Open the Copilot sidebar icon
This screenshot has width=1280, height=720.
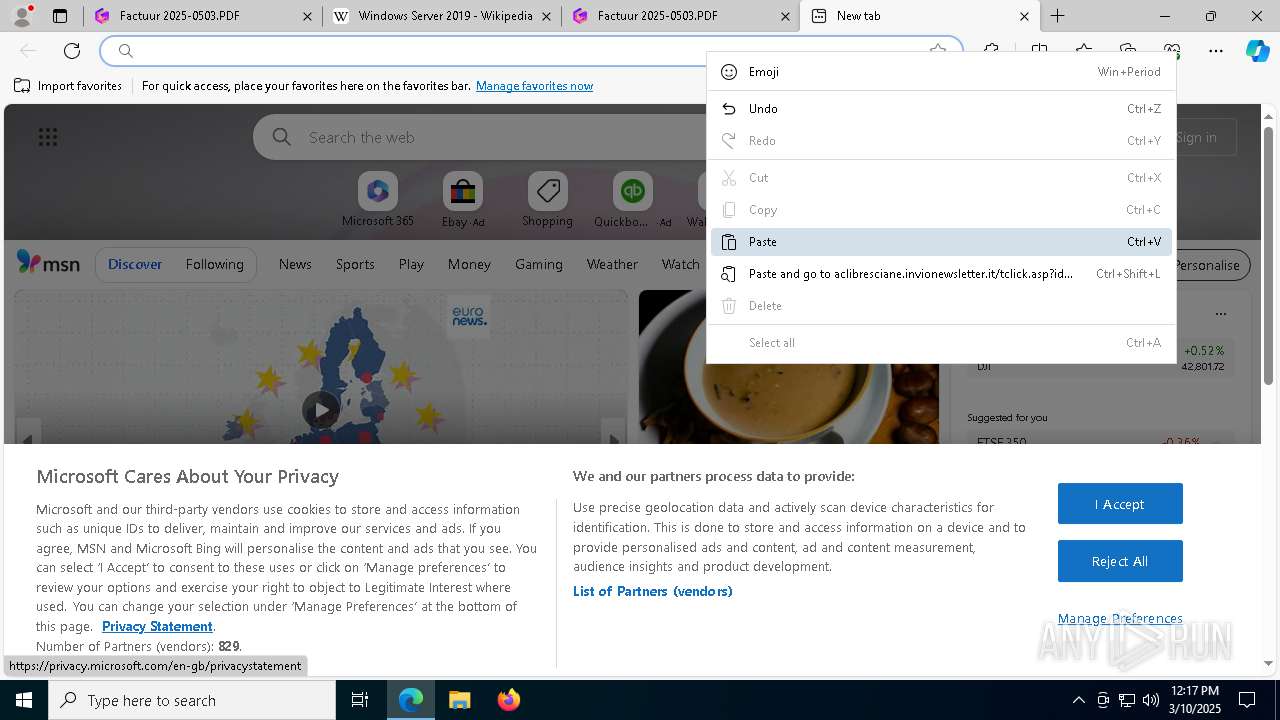click(x=1258, y=51)
